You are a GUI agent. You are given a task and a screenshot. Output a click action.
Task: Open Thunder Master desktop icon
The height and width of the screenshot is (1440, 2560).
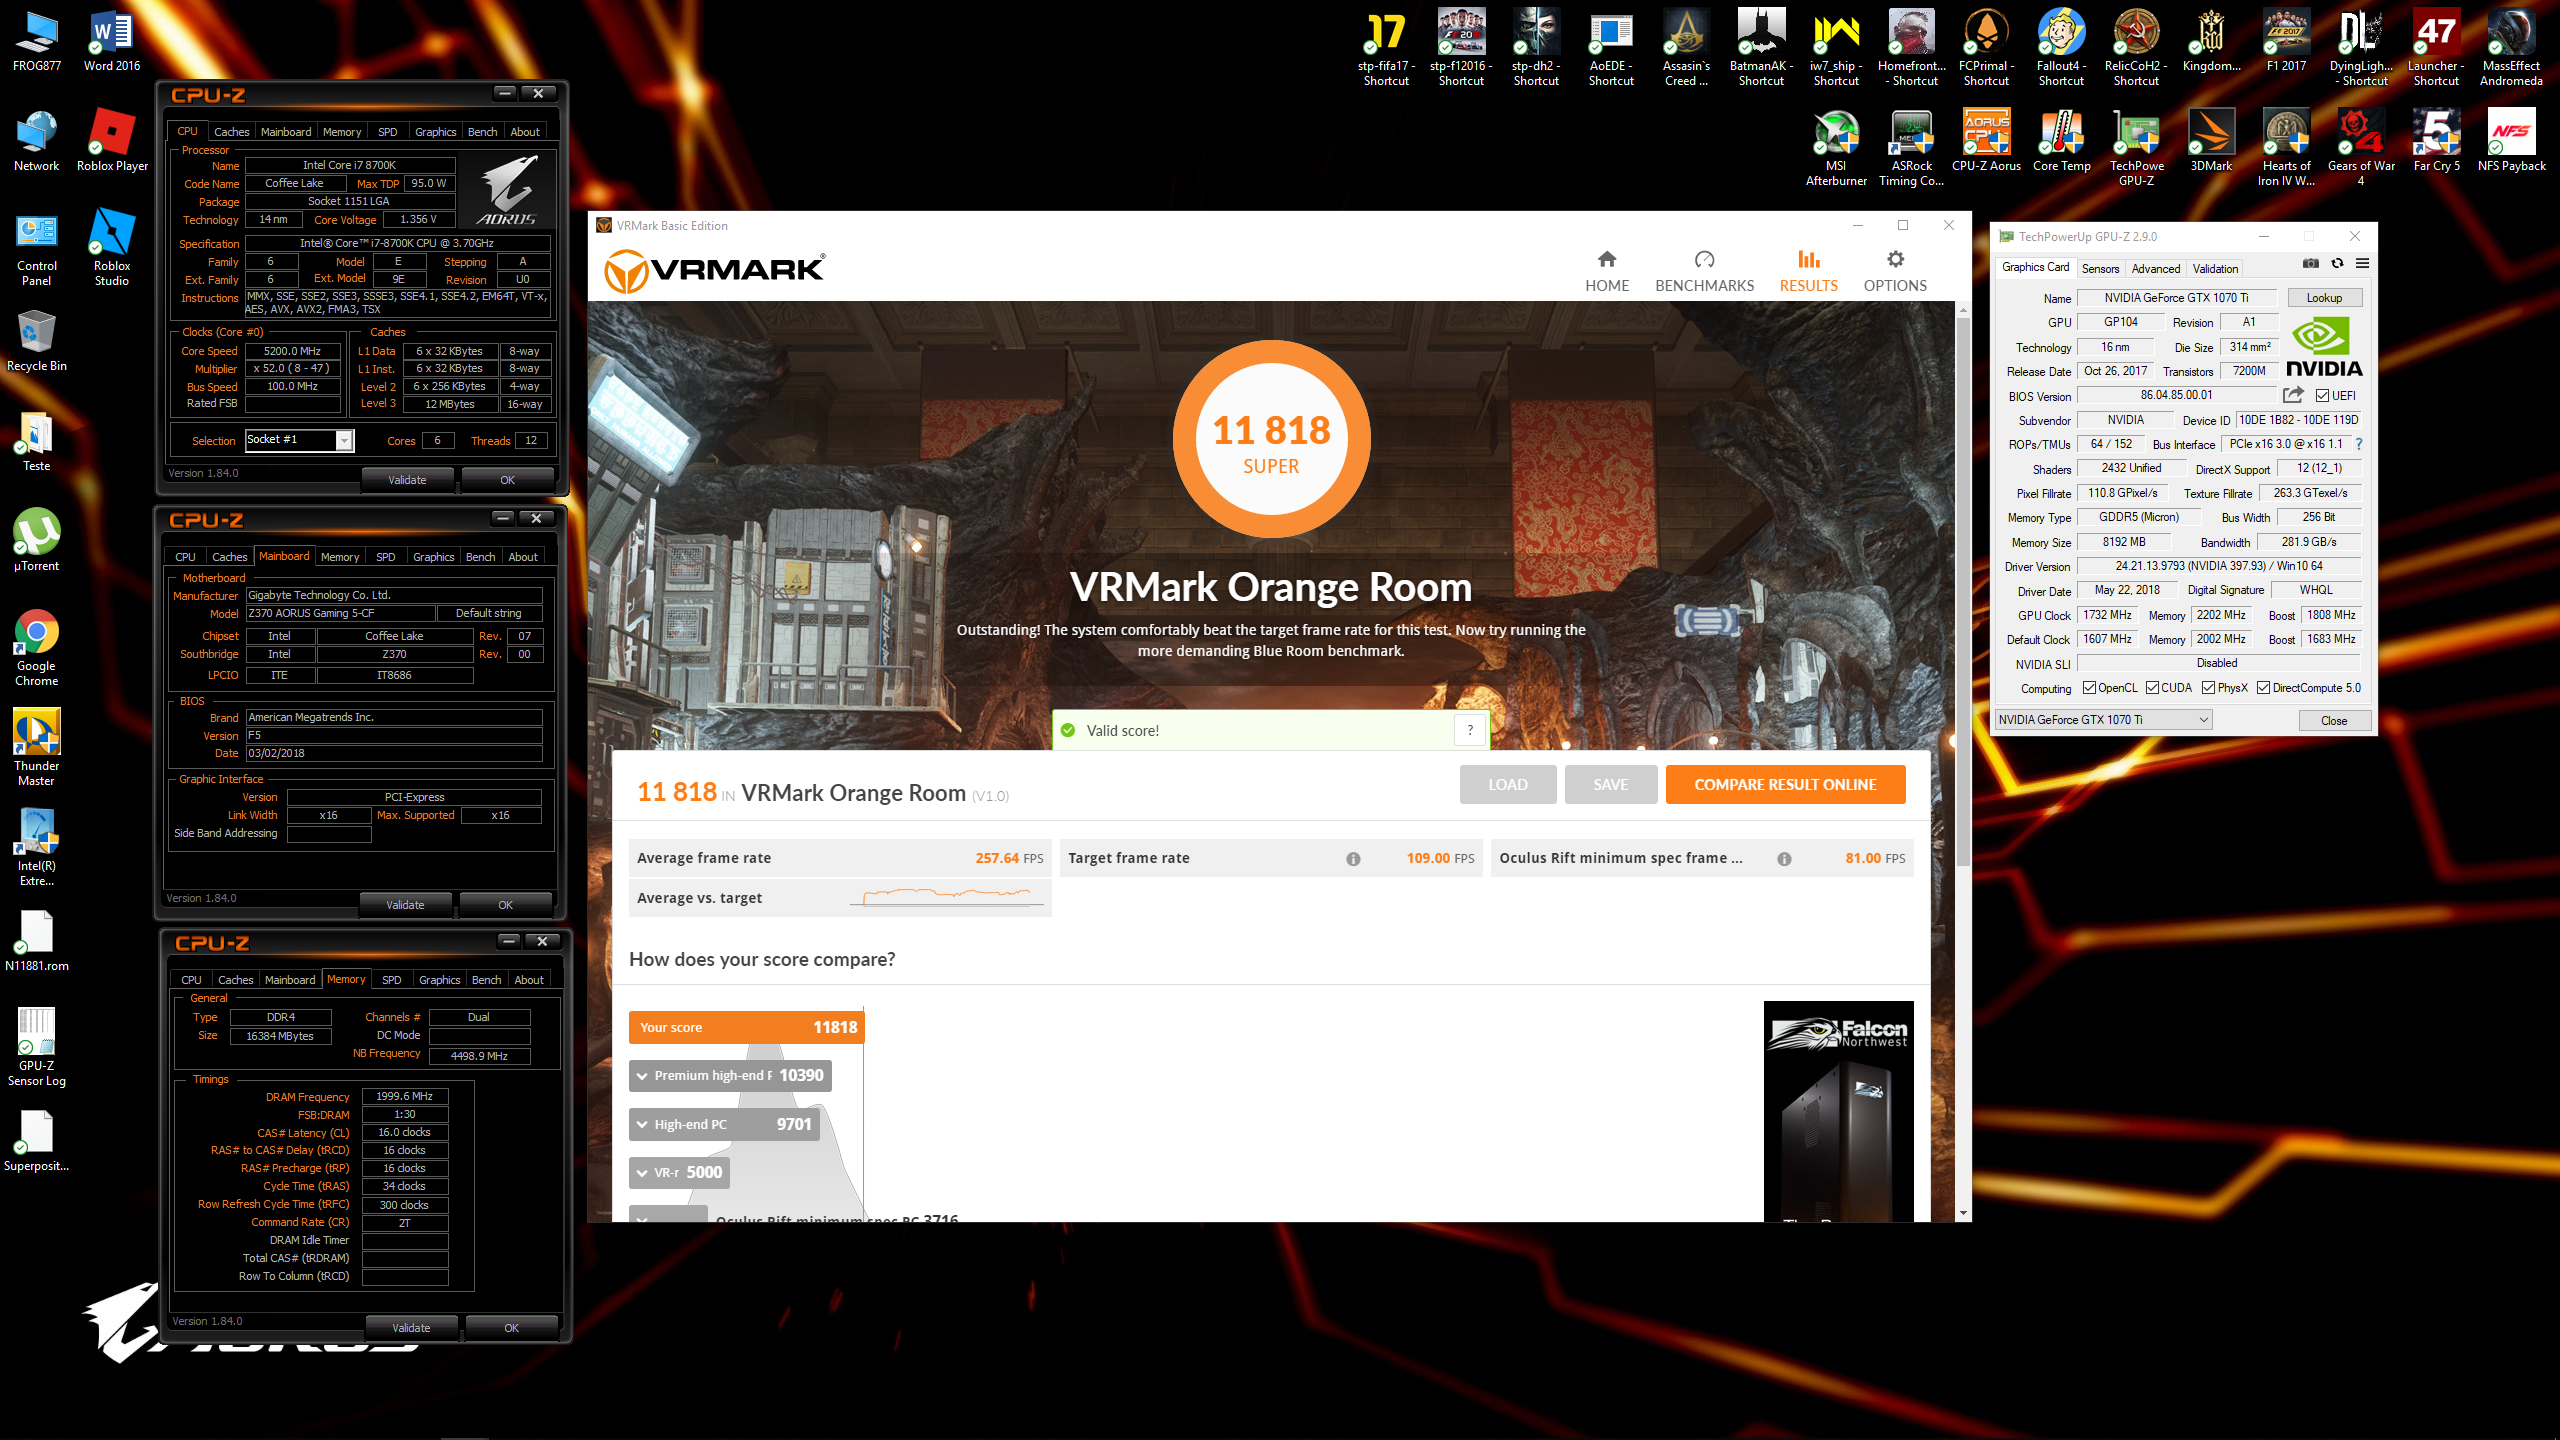pyautogui.click(x=36, y=747)
